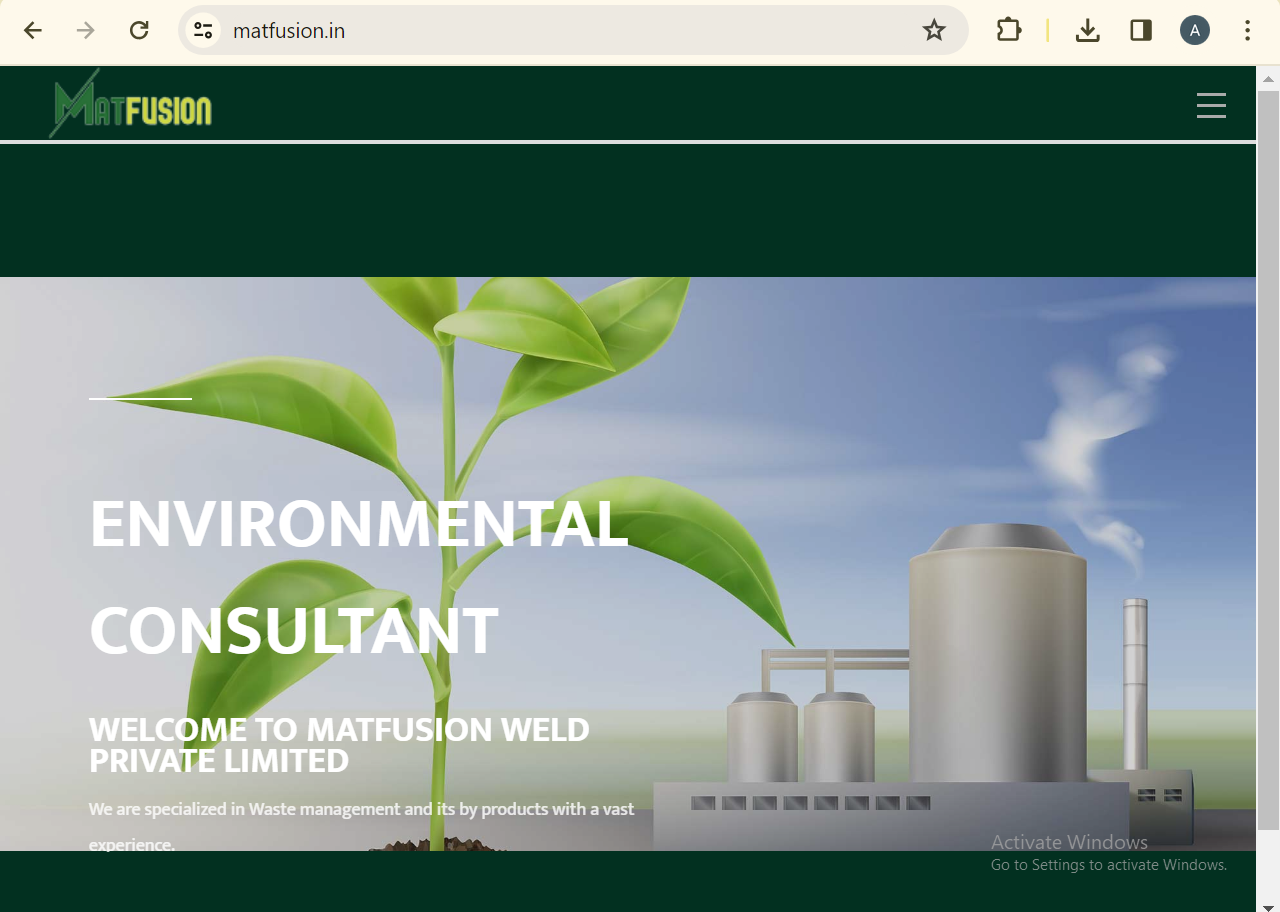Click "WELCOME TO MATFUSION WELD PRIVATE LIMITED" heading
1280x912 pixels.
point(339,745)
